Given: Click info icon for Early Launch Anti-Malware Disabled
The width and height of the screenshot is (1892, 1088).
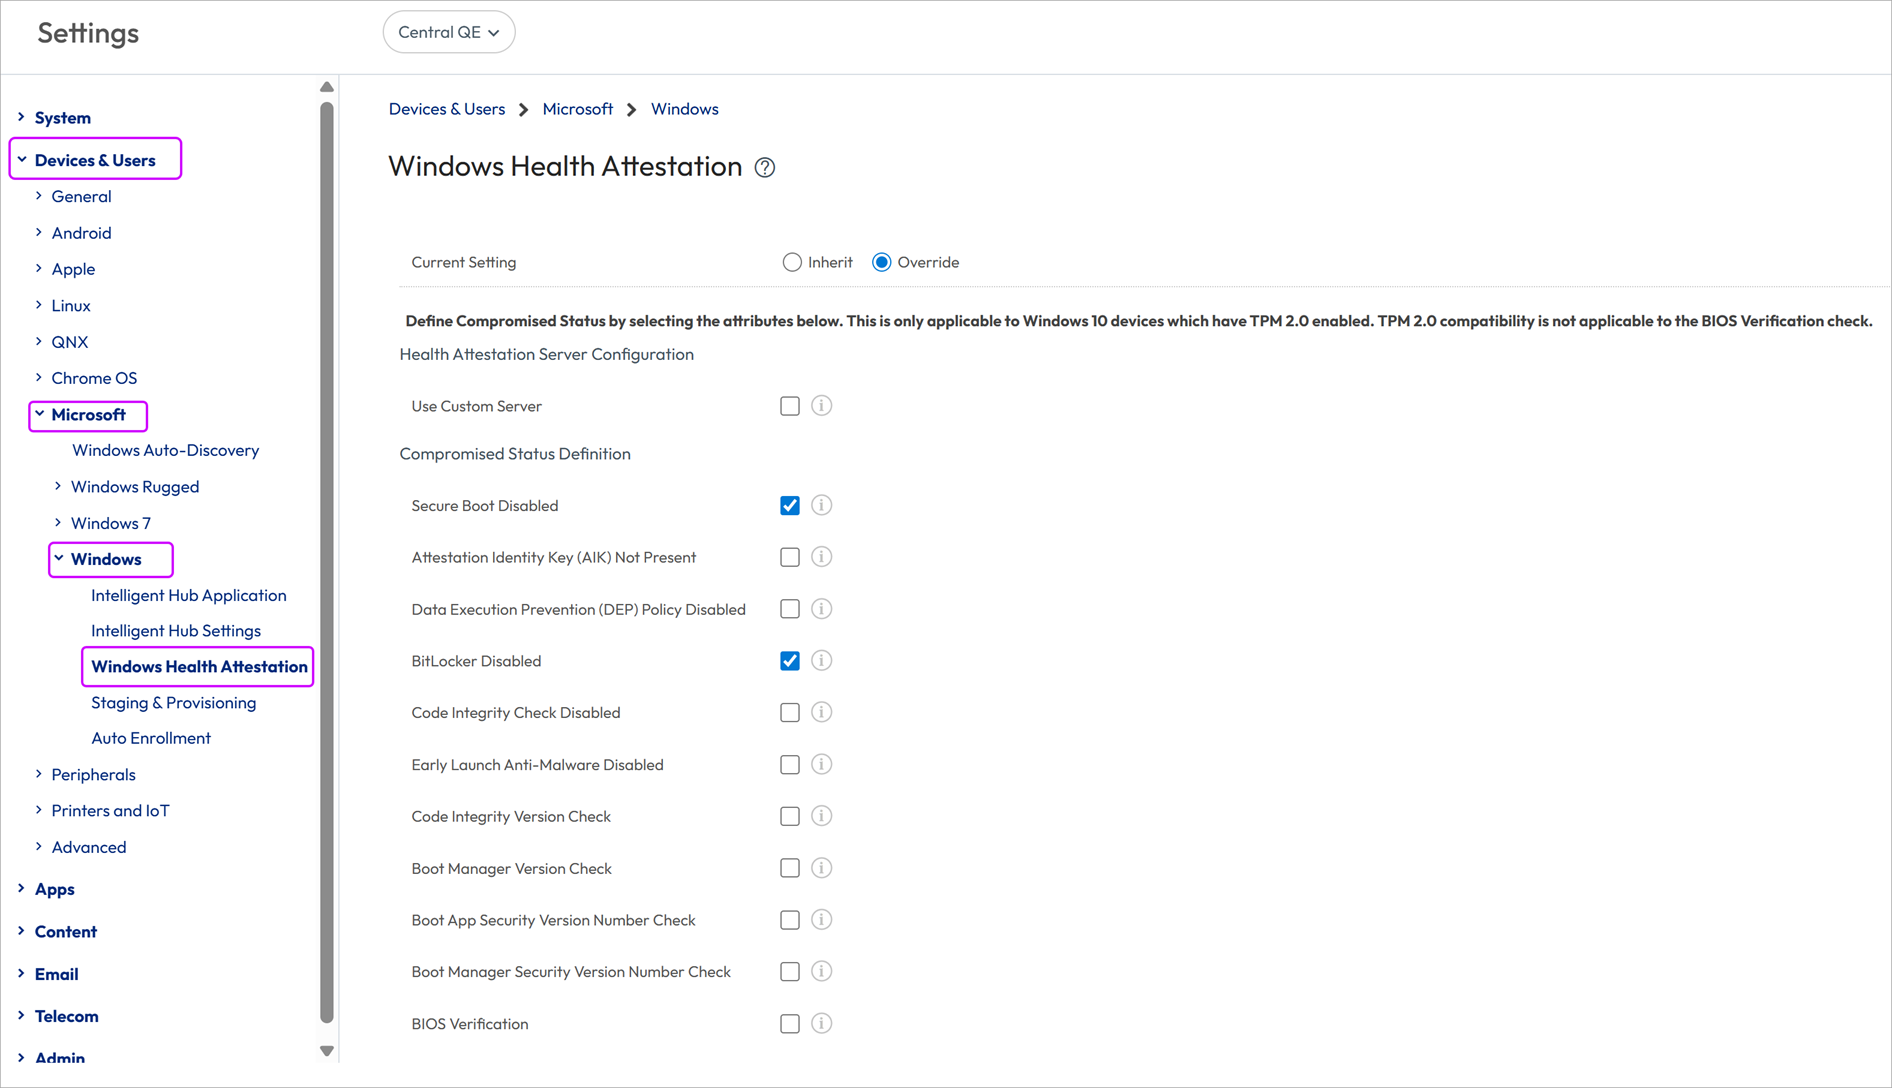Looking at the screenshot, I should tap(821, 764).
